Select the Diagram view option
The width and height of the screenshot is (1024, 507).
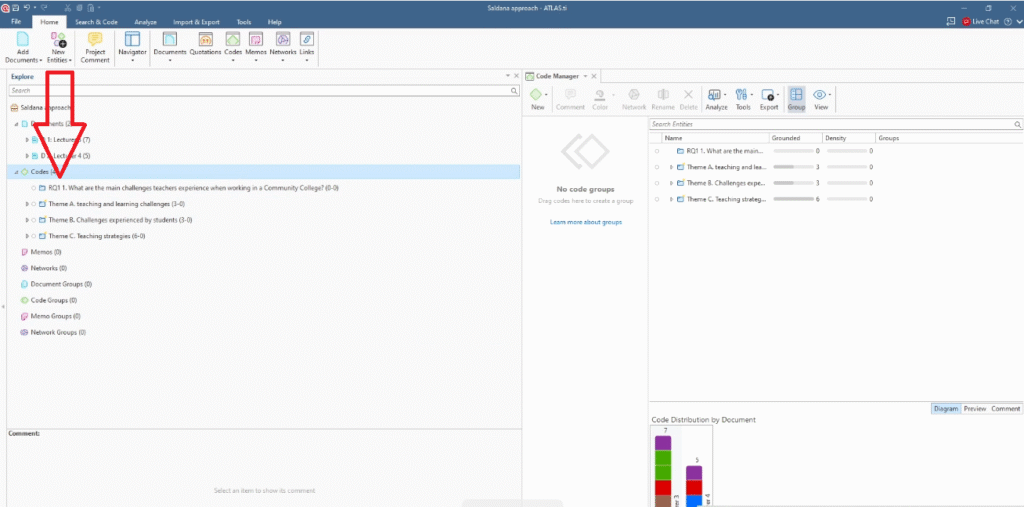click(x=945, y=408)
